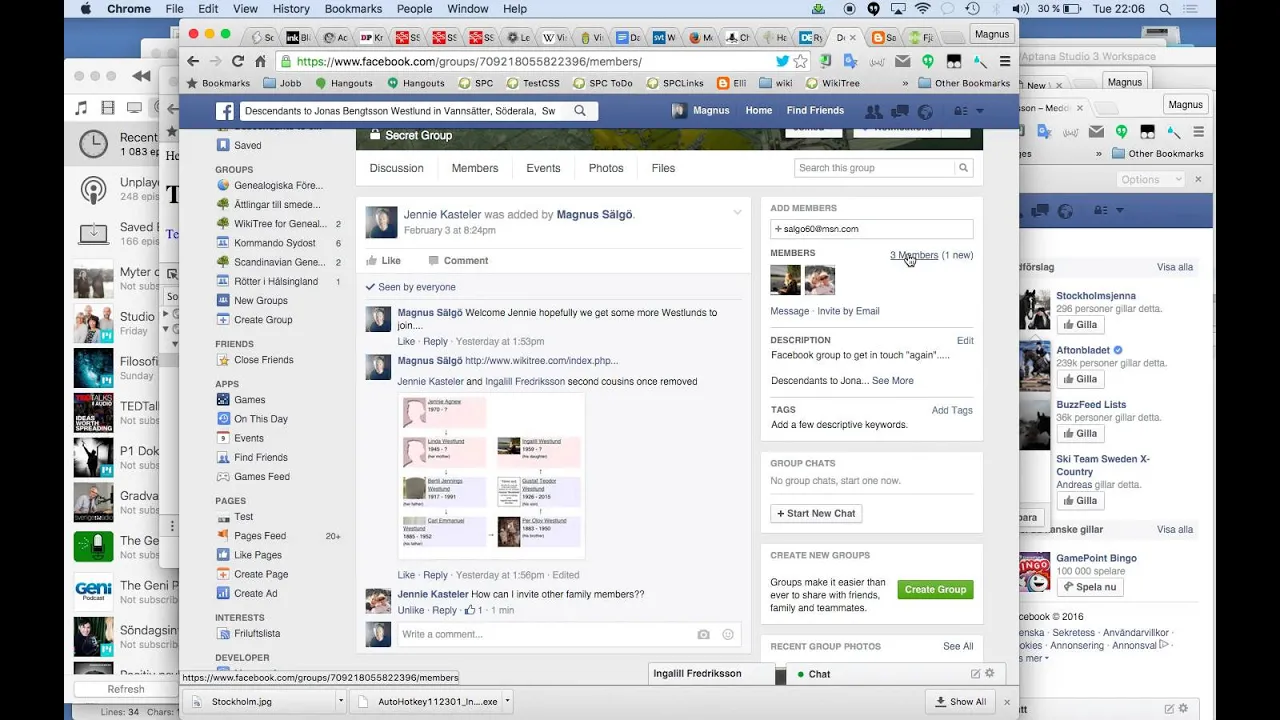Expand the post options chevron
This screenshot has height=720, width=1280.
point(738,212)
